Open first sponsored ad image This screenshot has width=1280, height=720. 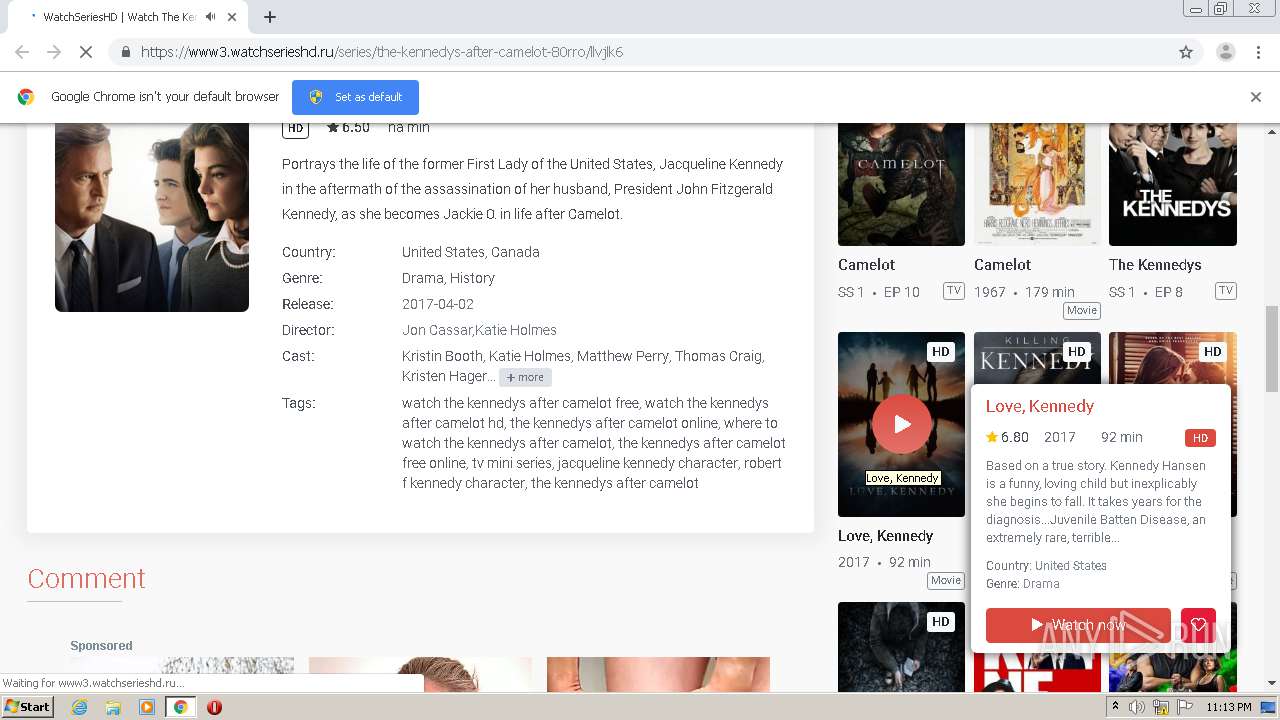[182, 674]
